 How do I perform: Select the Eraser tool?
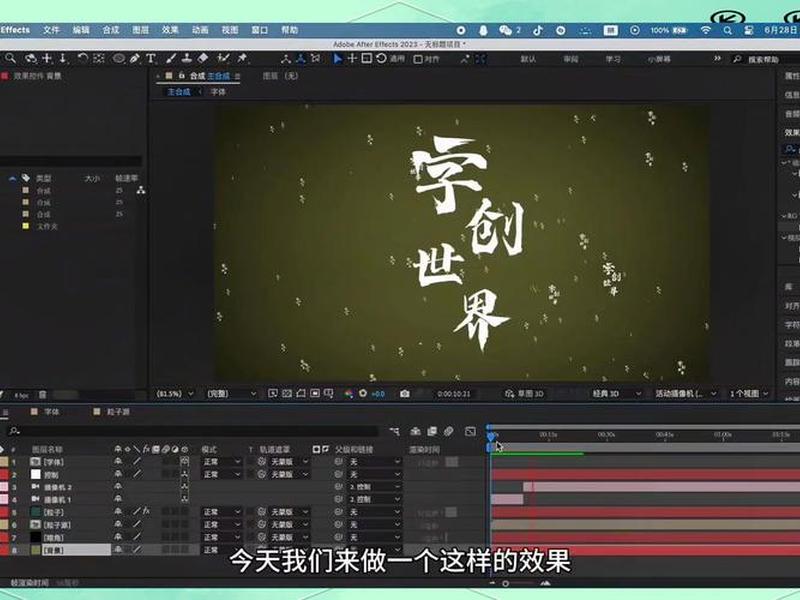pos(203,59)
